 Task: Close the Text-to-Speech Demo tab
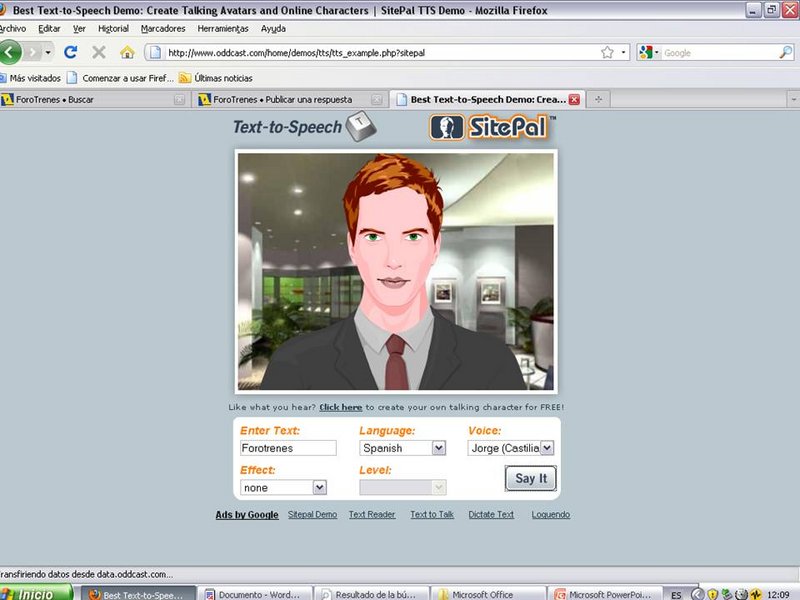(574, 99)
